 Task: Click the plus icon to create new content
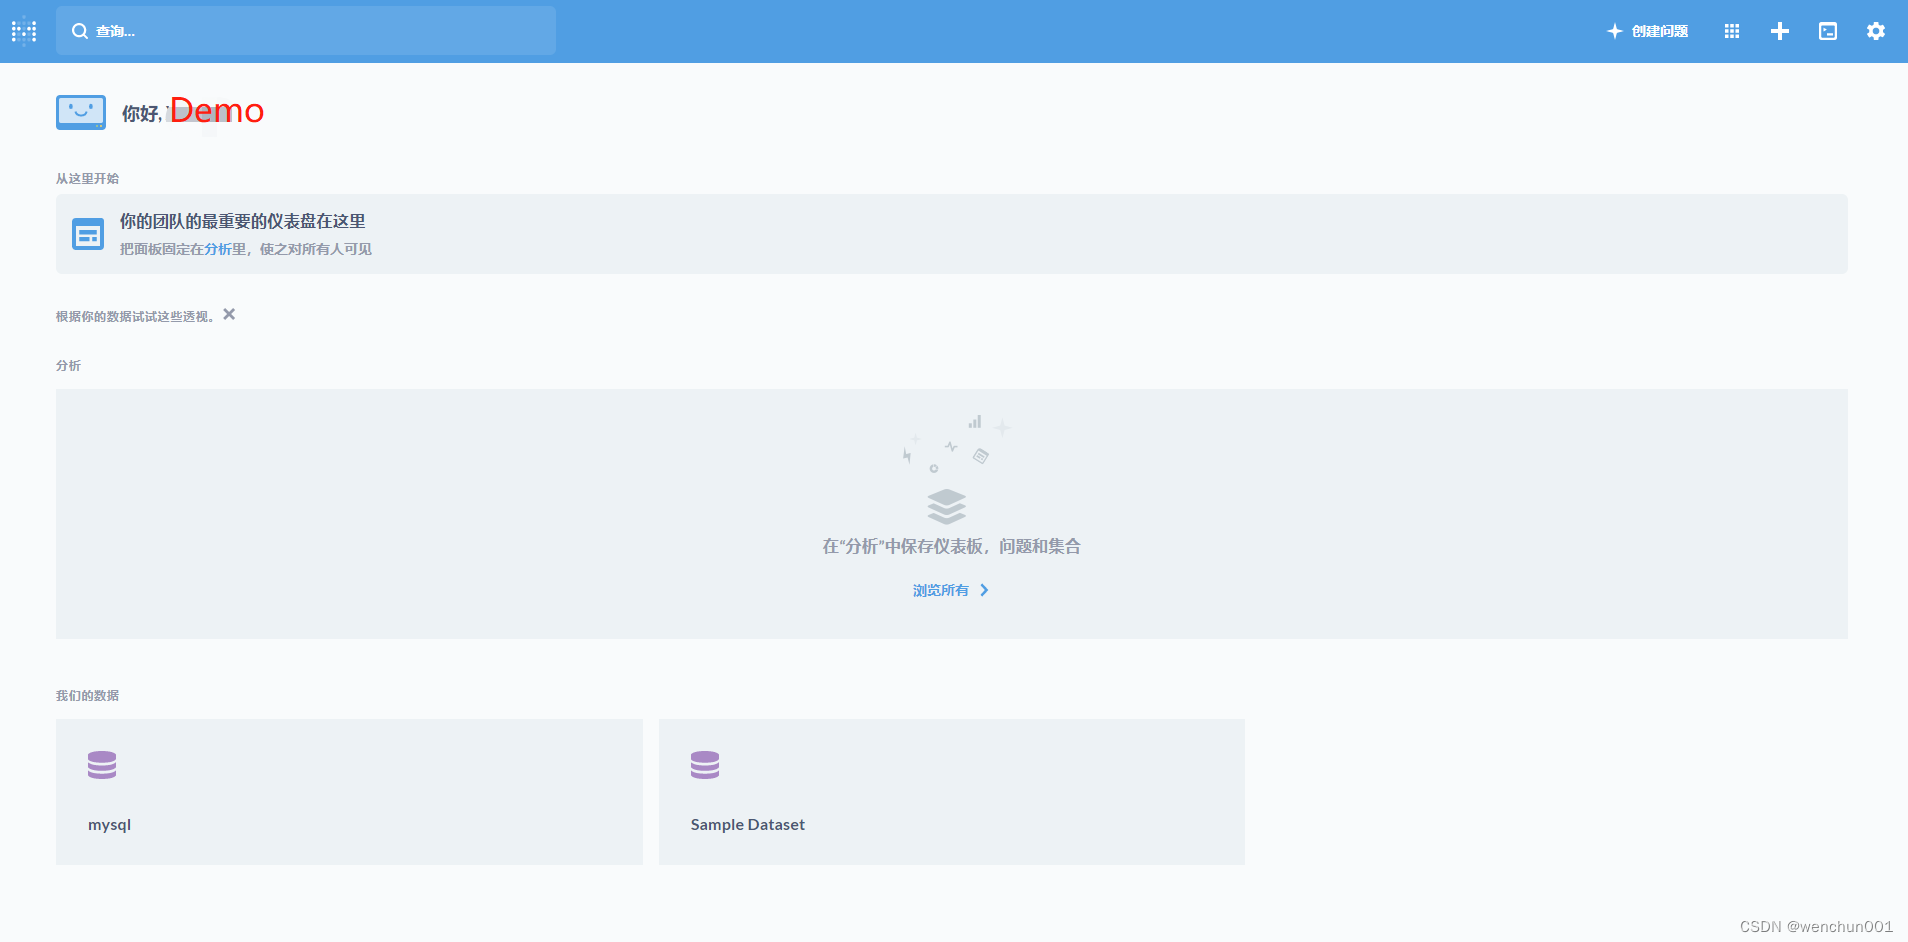[x=1780, y=31]
